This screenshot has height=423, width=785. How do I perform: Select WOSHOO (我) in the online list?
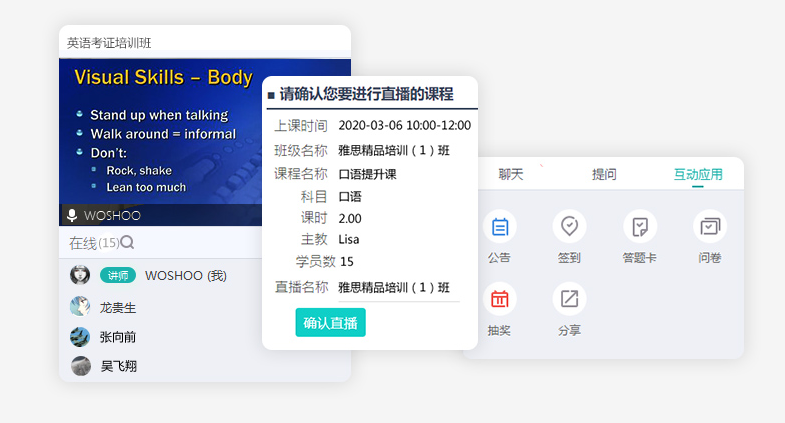[x=186, y=275]
